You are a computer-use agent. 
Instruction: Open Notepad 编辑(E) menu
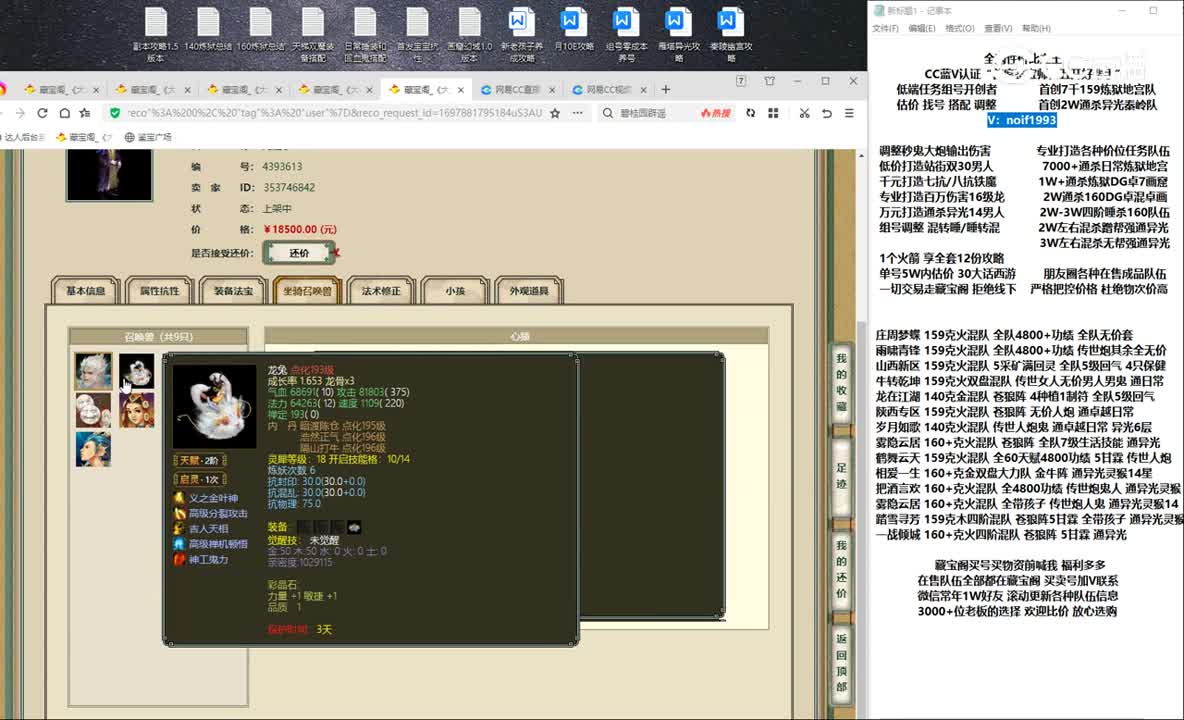click(921, 28)
